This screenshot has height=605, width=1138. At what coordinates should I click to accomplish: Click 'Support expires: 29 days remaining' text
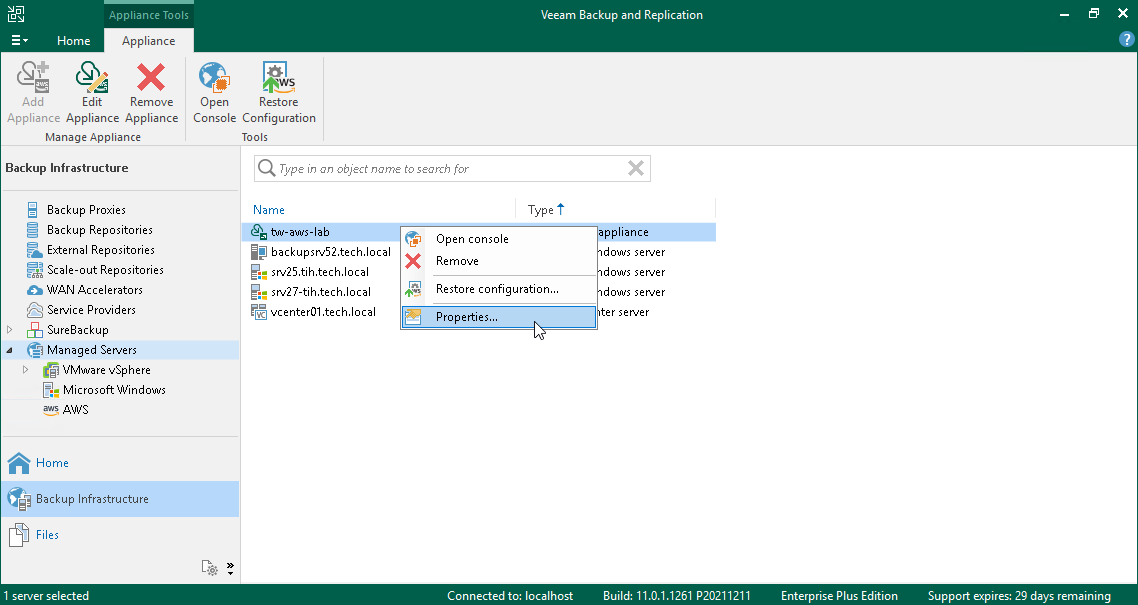coord(1019,596)
